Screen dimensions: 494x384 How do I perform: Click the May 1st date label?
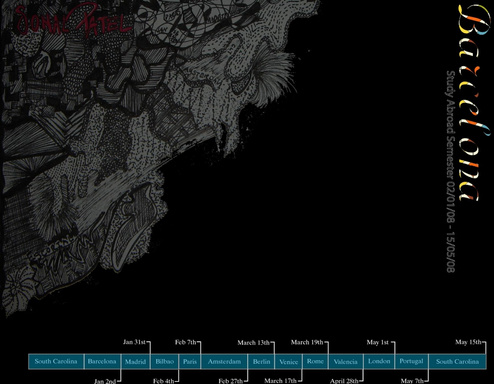378,342
